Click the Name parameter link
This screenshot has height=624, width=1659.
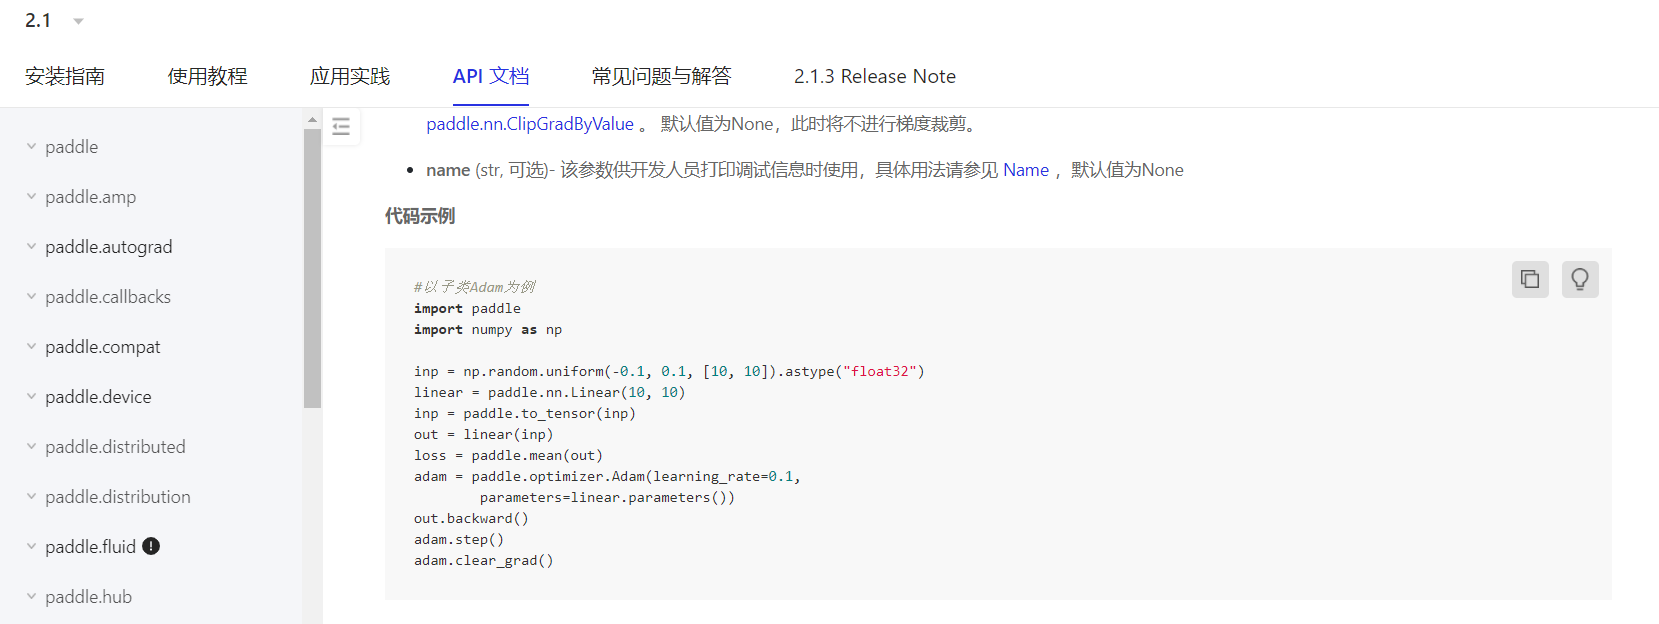click(1026, 170)
